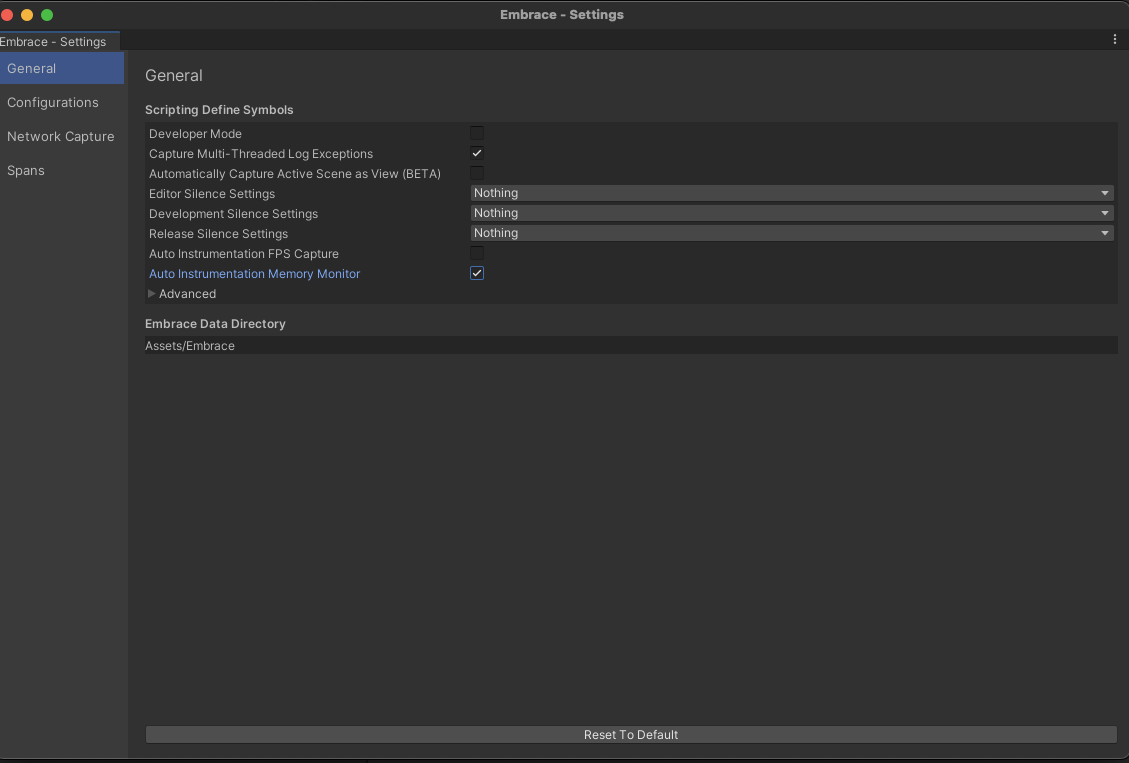Minimize the Embrace Settings window
Image resolution: width=1129 pixels, height=763 pixels.
click(27, 15)
